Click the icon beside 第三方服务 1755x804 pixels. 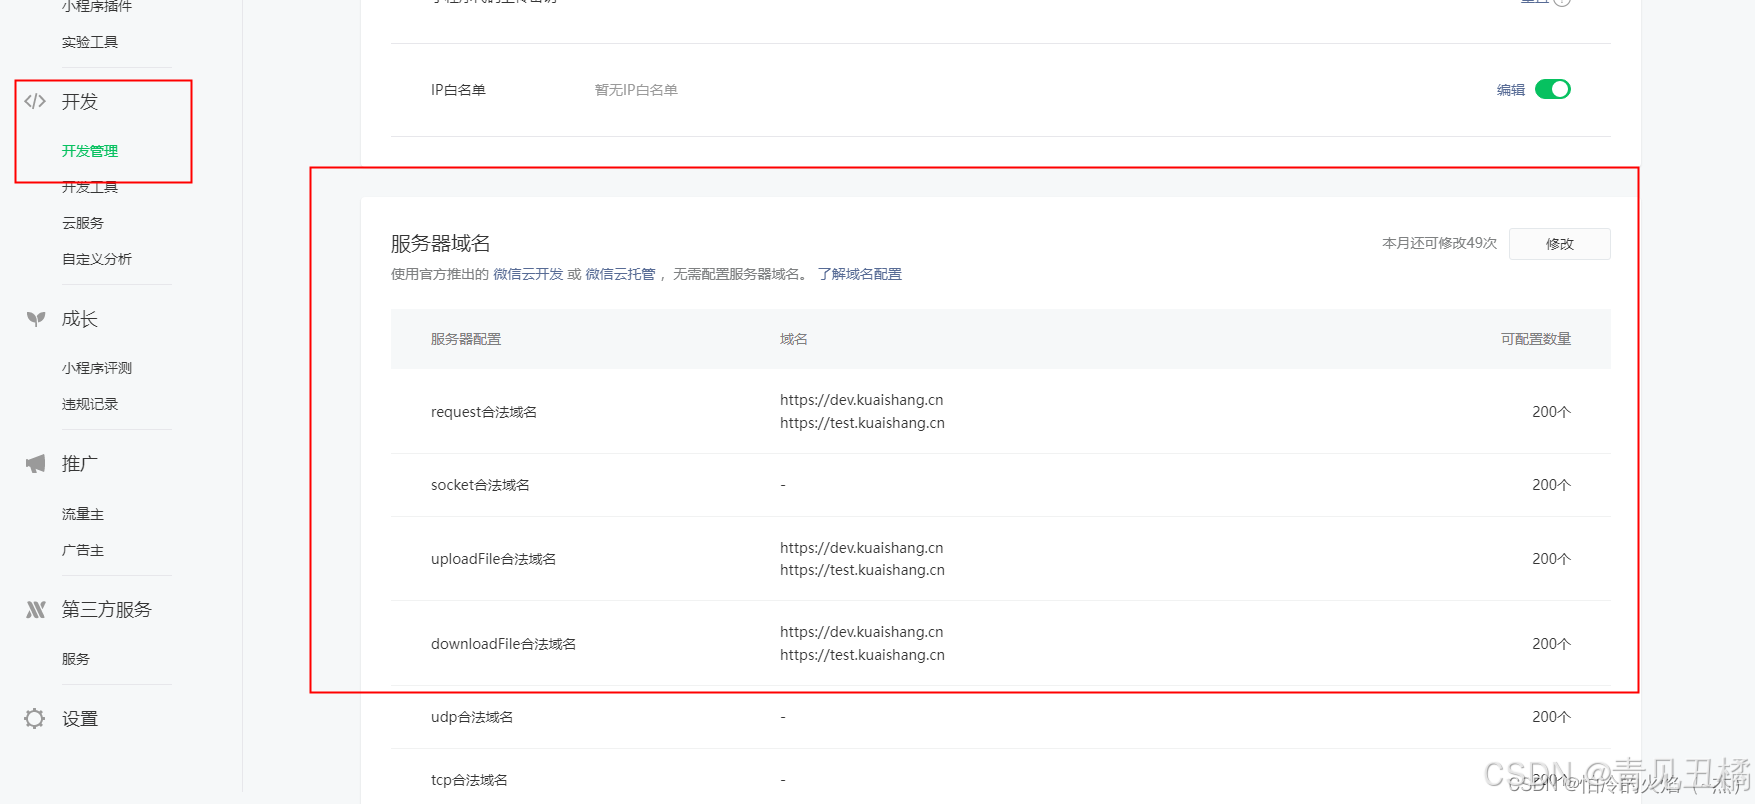pos(36,610)
